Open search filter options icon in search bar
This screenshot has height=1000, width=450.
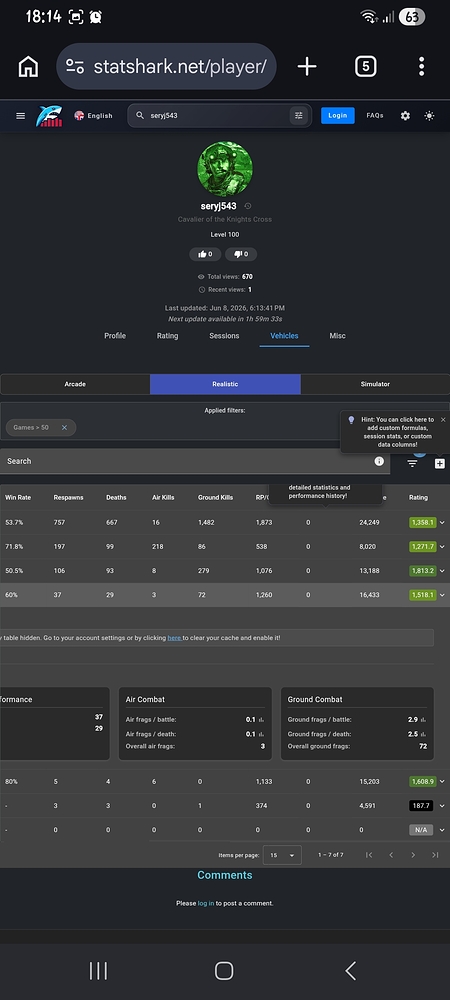pos(298,115)
